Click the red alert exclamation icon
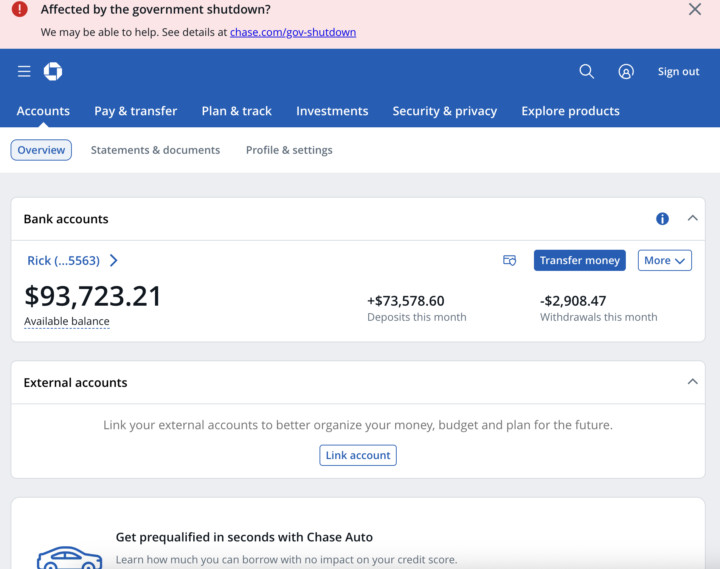720x569 pixels. [20, 9]
